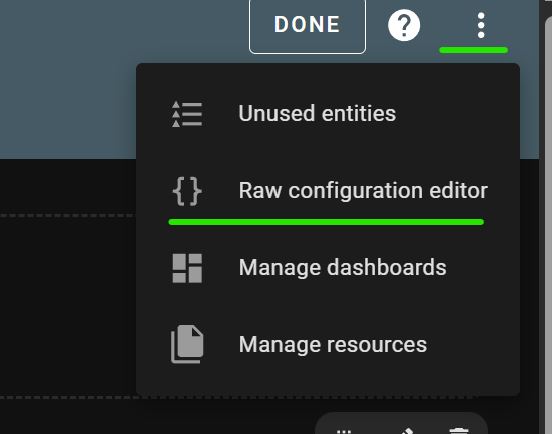Click the trash delete icon at bottom

[459, 431]
